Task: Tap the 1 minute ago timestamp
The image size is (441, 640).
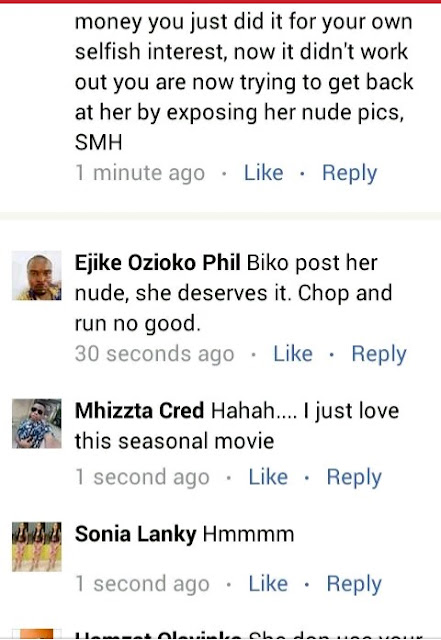Action: tap(140, 173)
